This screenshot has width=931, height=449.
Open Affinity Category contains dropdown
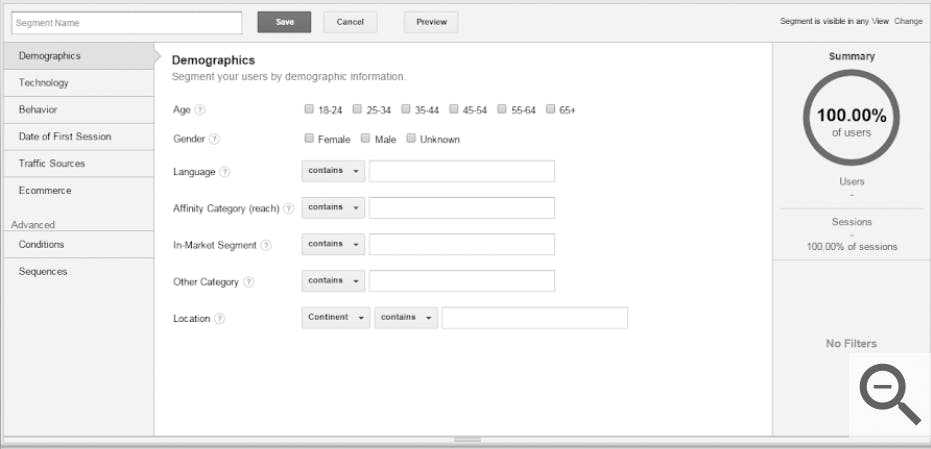click(x=333, y=208)
